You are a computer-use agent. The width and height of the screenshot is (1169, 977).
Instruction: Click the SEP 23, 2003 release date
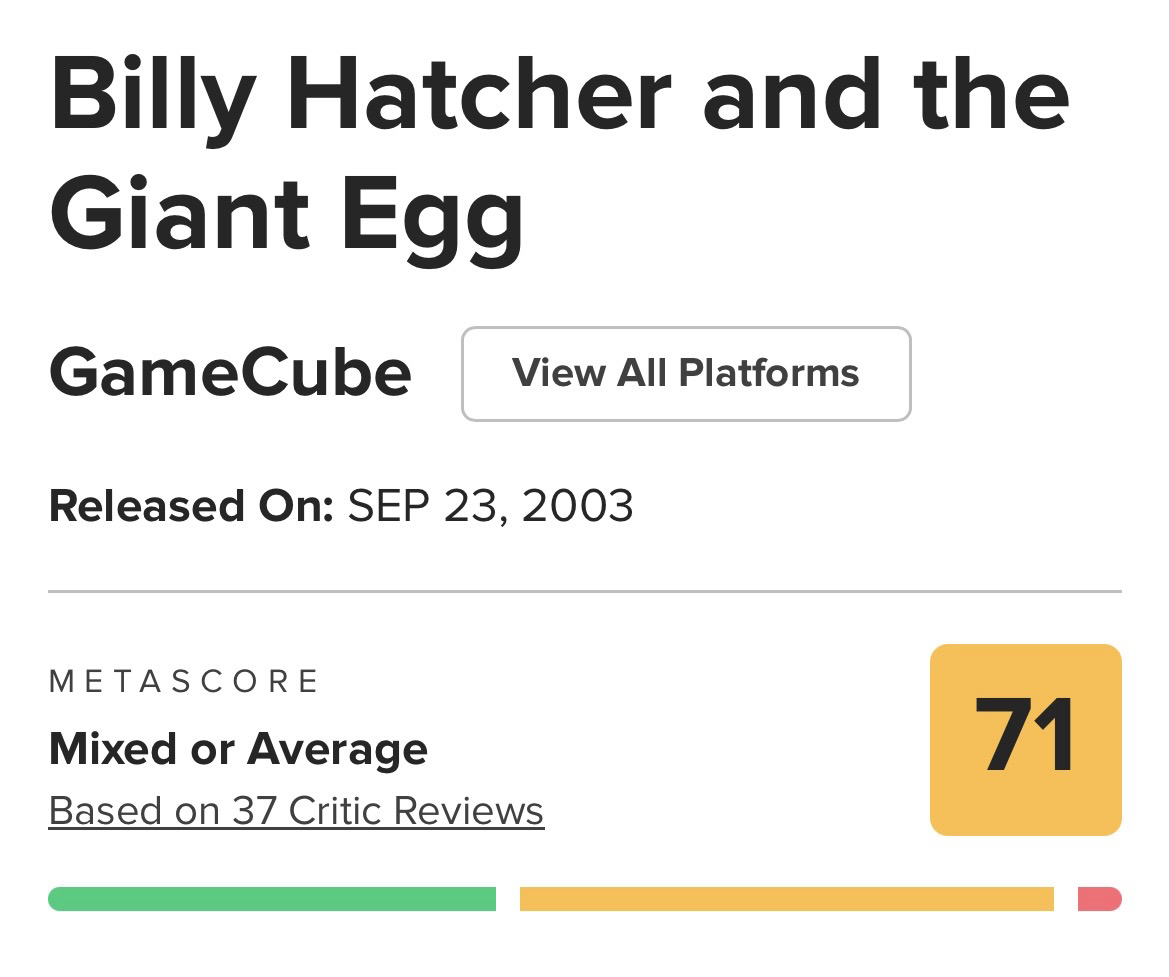tap(490, 506)
